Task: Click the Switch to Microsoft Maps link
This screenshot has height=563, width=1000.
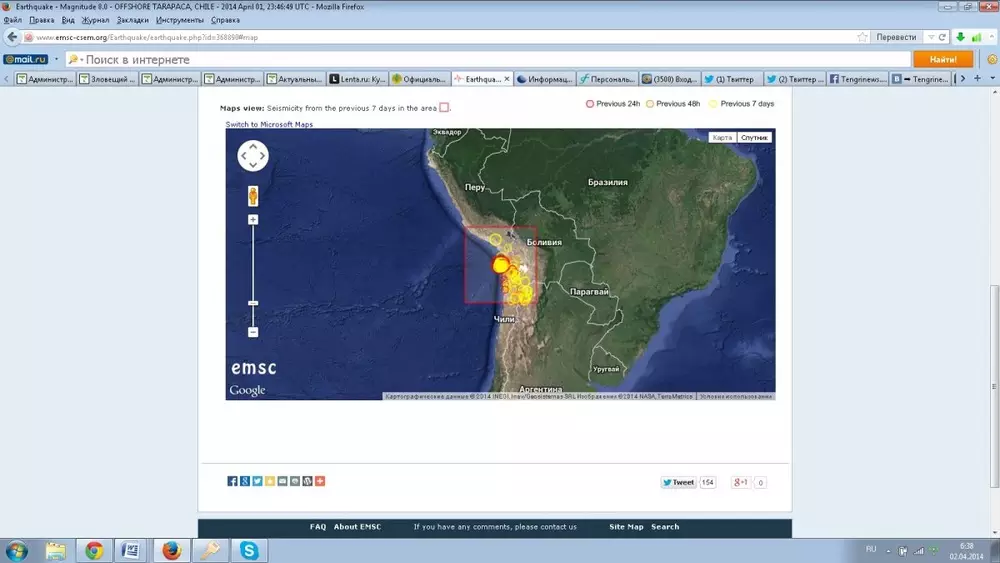Action: click(x=269, y=125)
